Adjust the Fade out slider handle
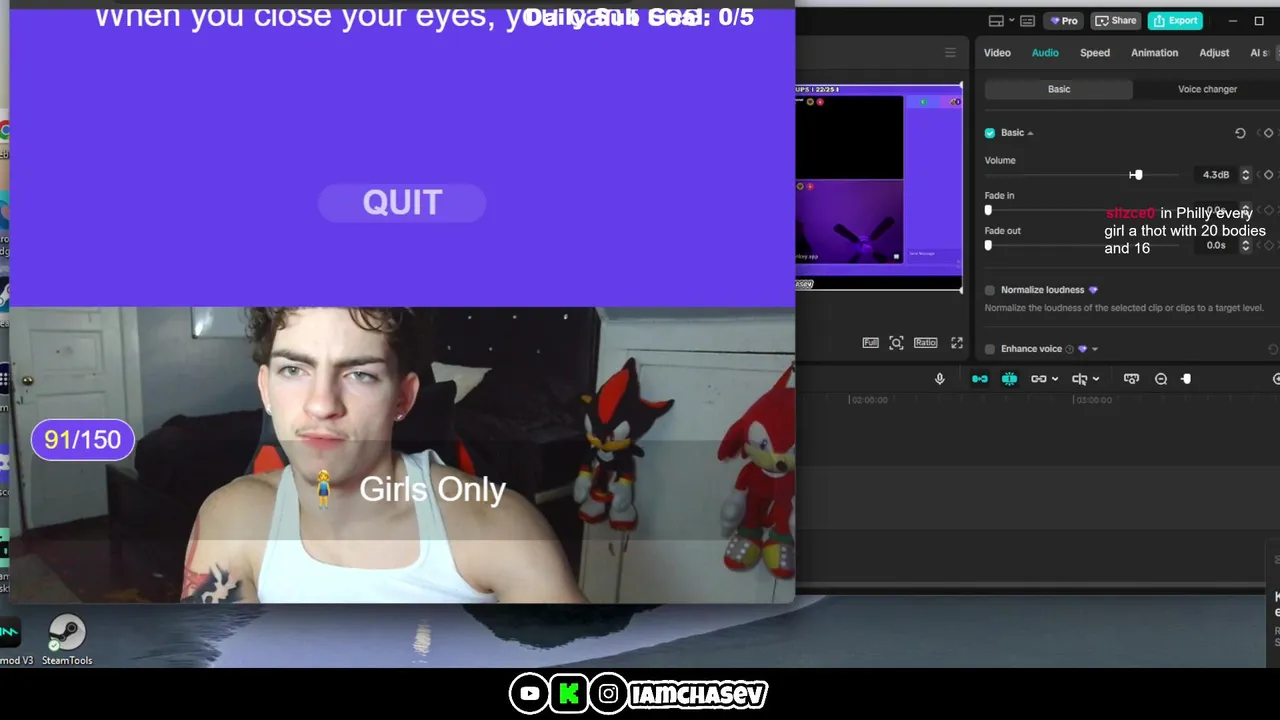The image size is (1280, 720). (988, 245)
